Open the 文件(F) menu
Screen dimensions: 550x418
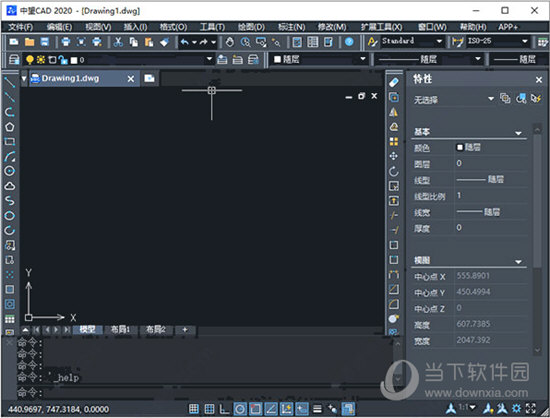pos(20,27)
